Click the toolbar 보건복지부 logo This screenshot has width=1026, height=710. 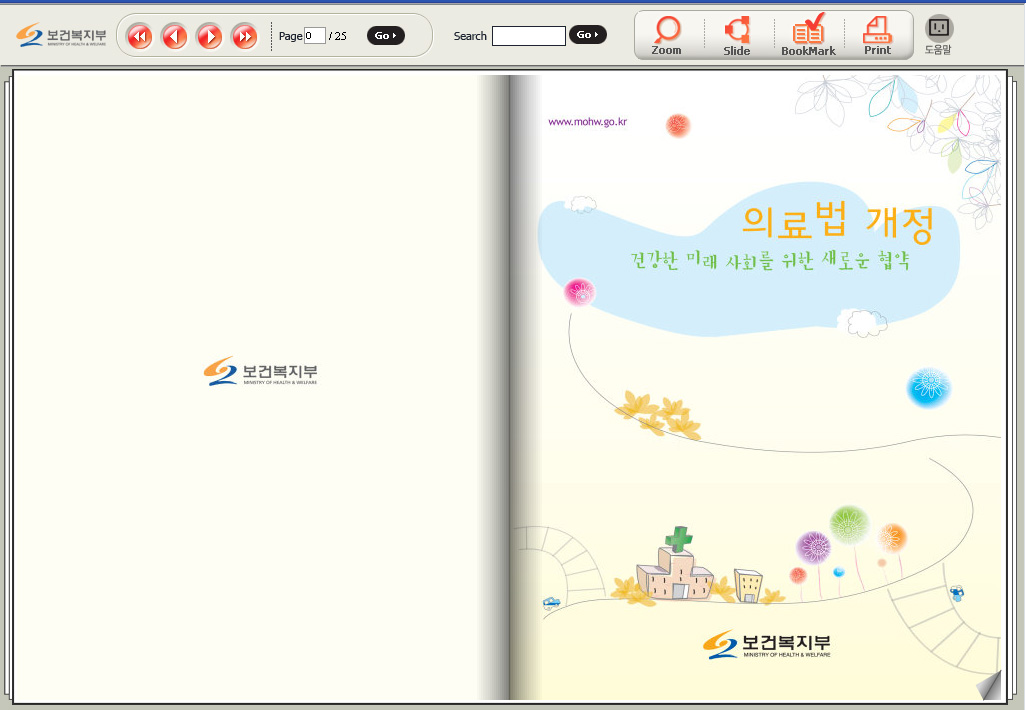pyautogui.click(x=61, y=36)
